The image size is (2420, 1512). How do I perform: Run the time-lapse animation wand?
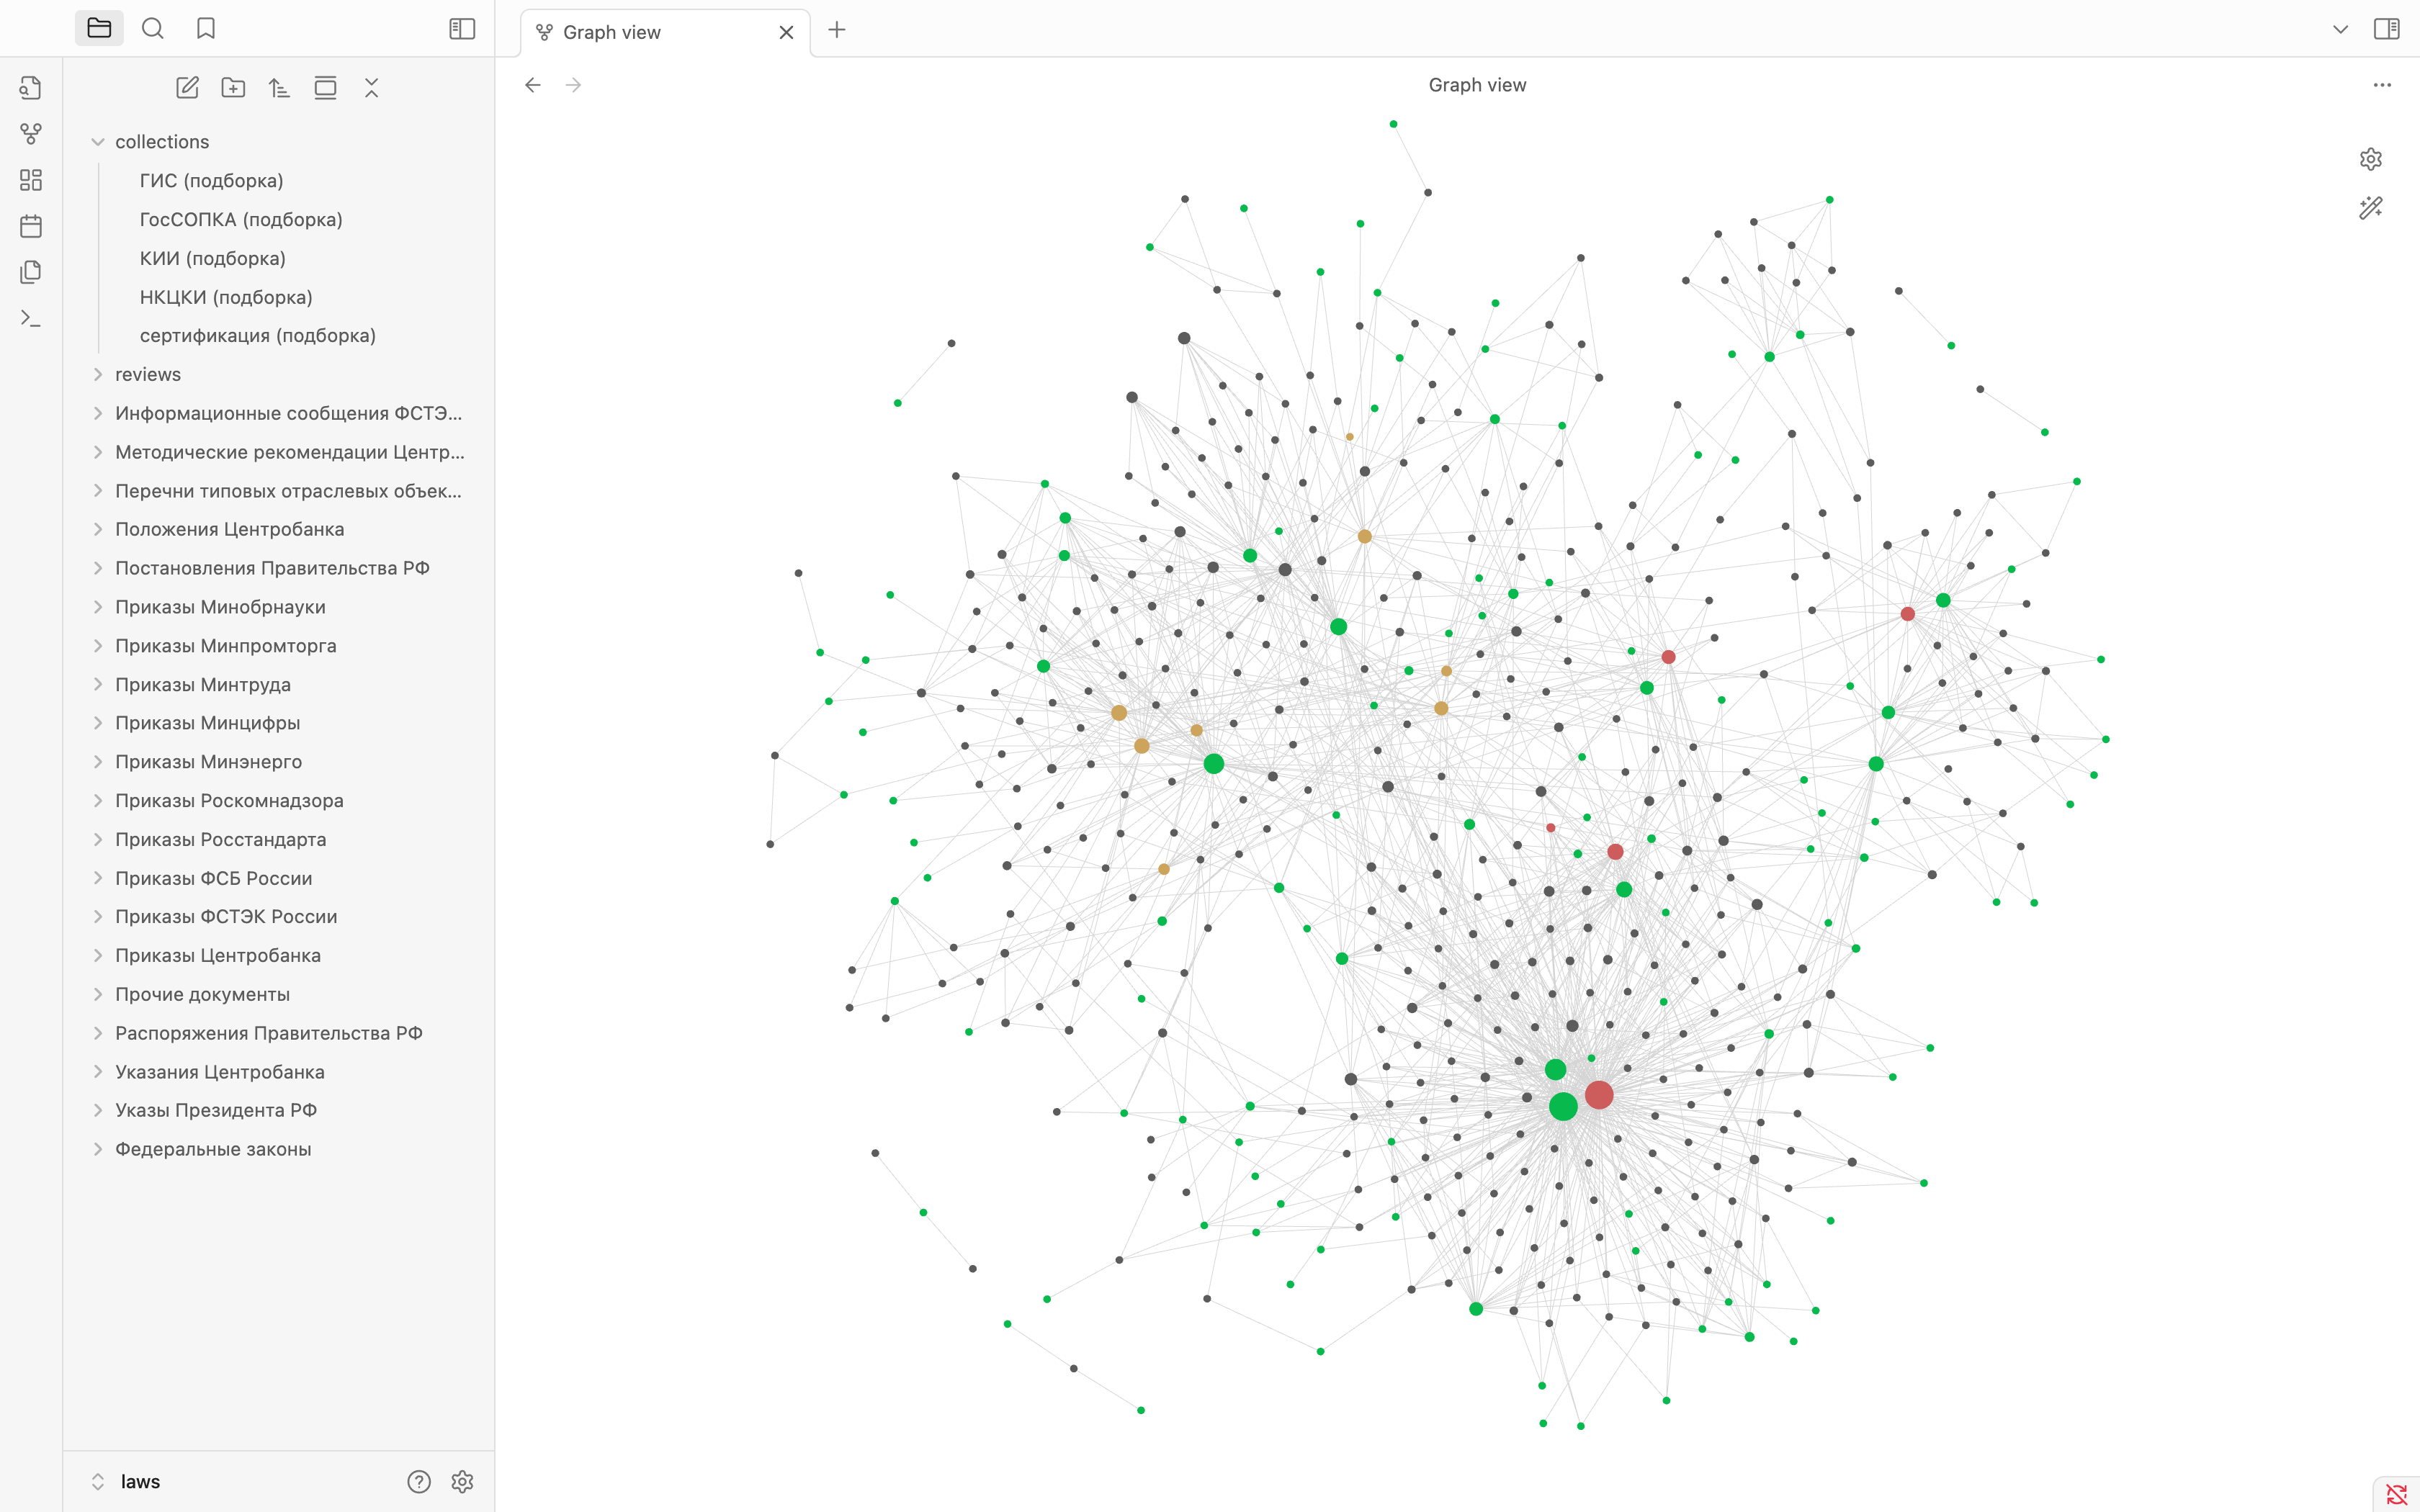tap(2370, 208)
